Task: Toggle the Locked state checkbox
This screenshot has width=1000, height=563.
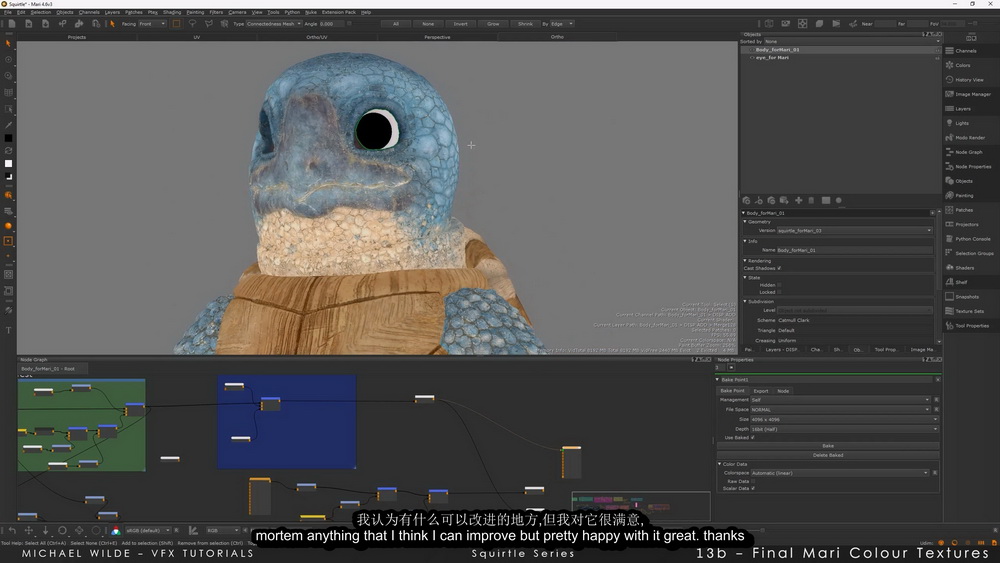Action: tap(779, 292)
